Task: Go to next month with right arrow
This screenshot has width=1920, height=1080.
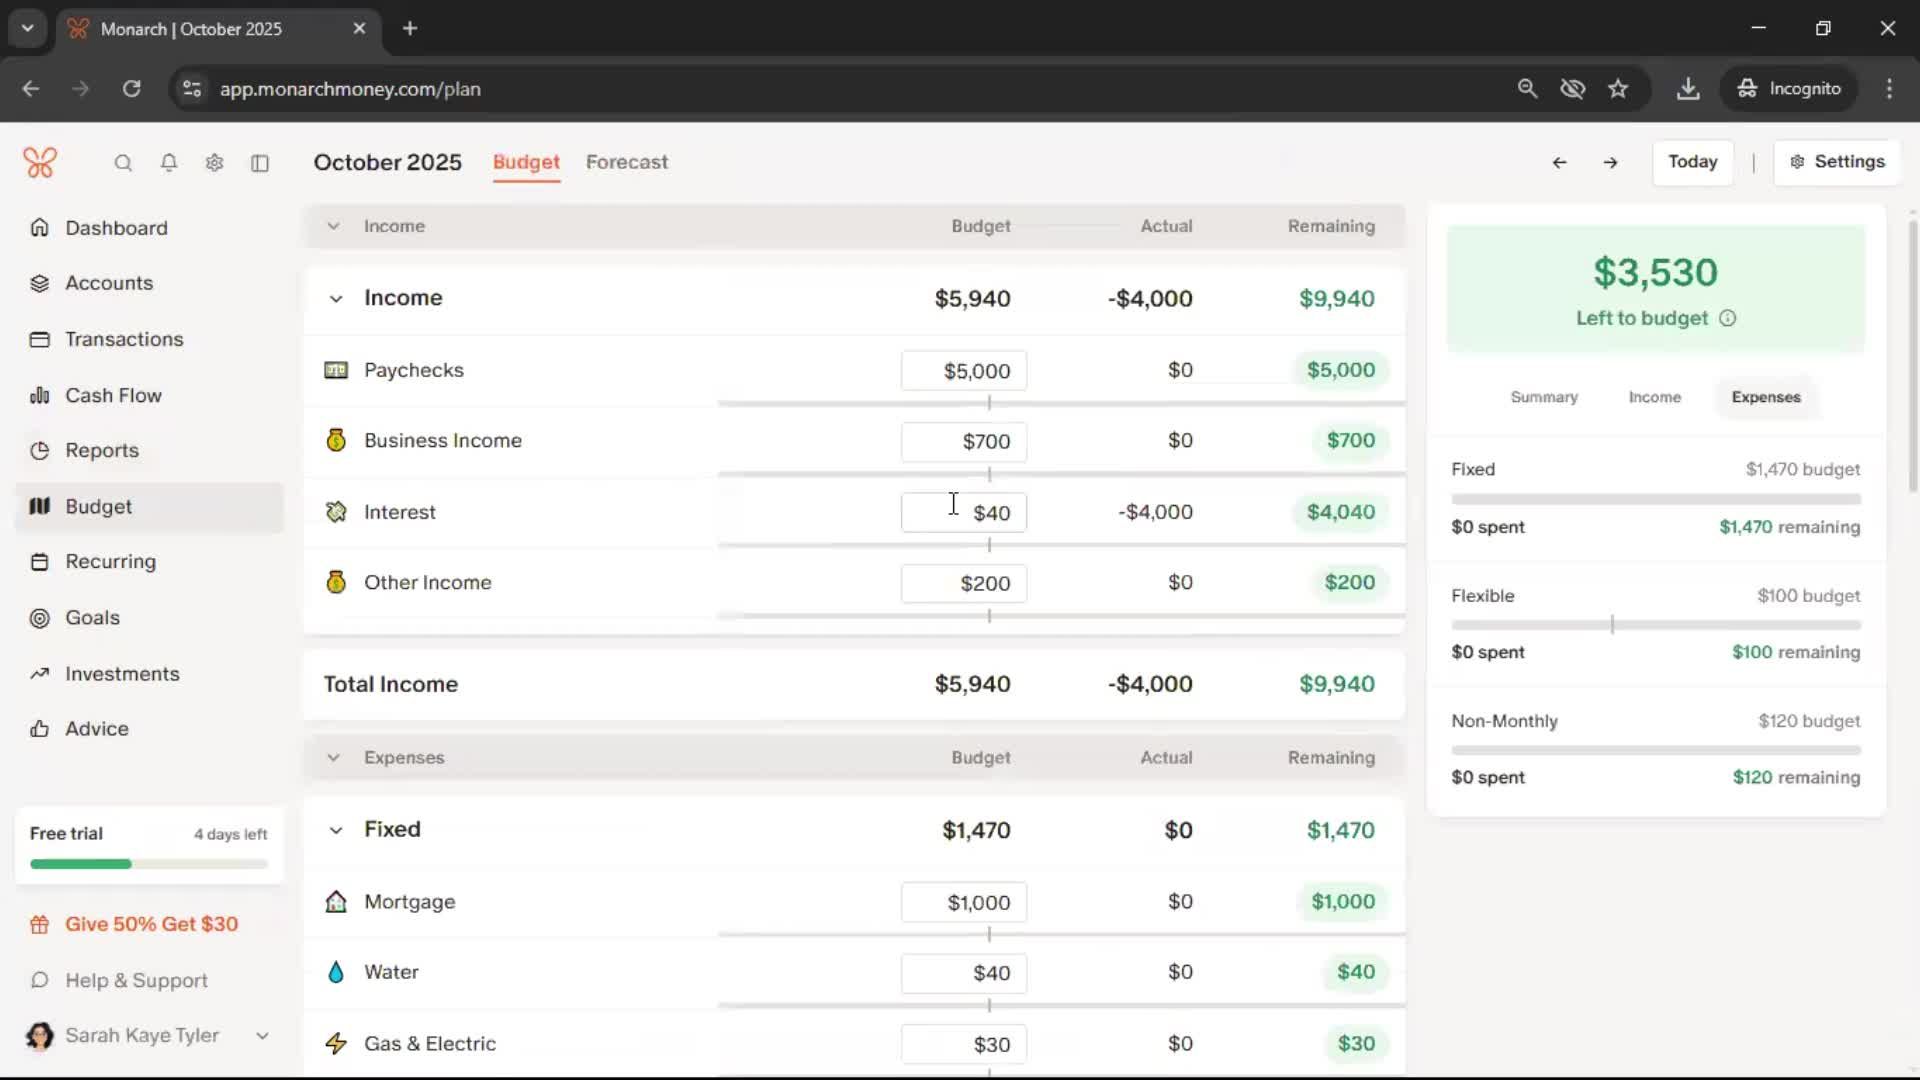Action: pyautogui.click(x=1610, y=162)
